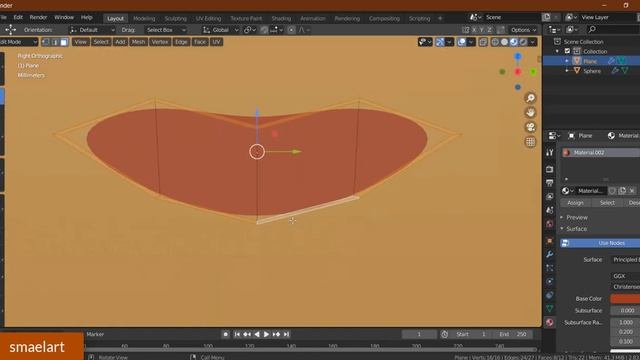This screenshot has width=640, height=360.
Task: Unlink material with the X button
Action: pos(632,191)
